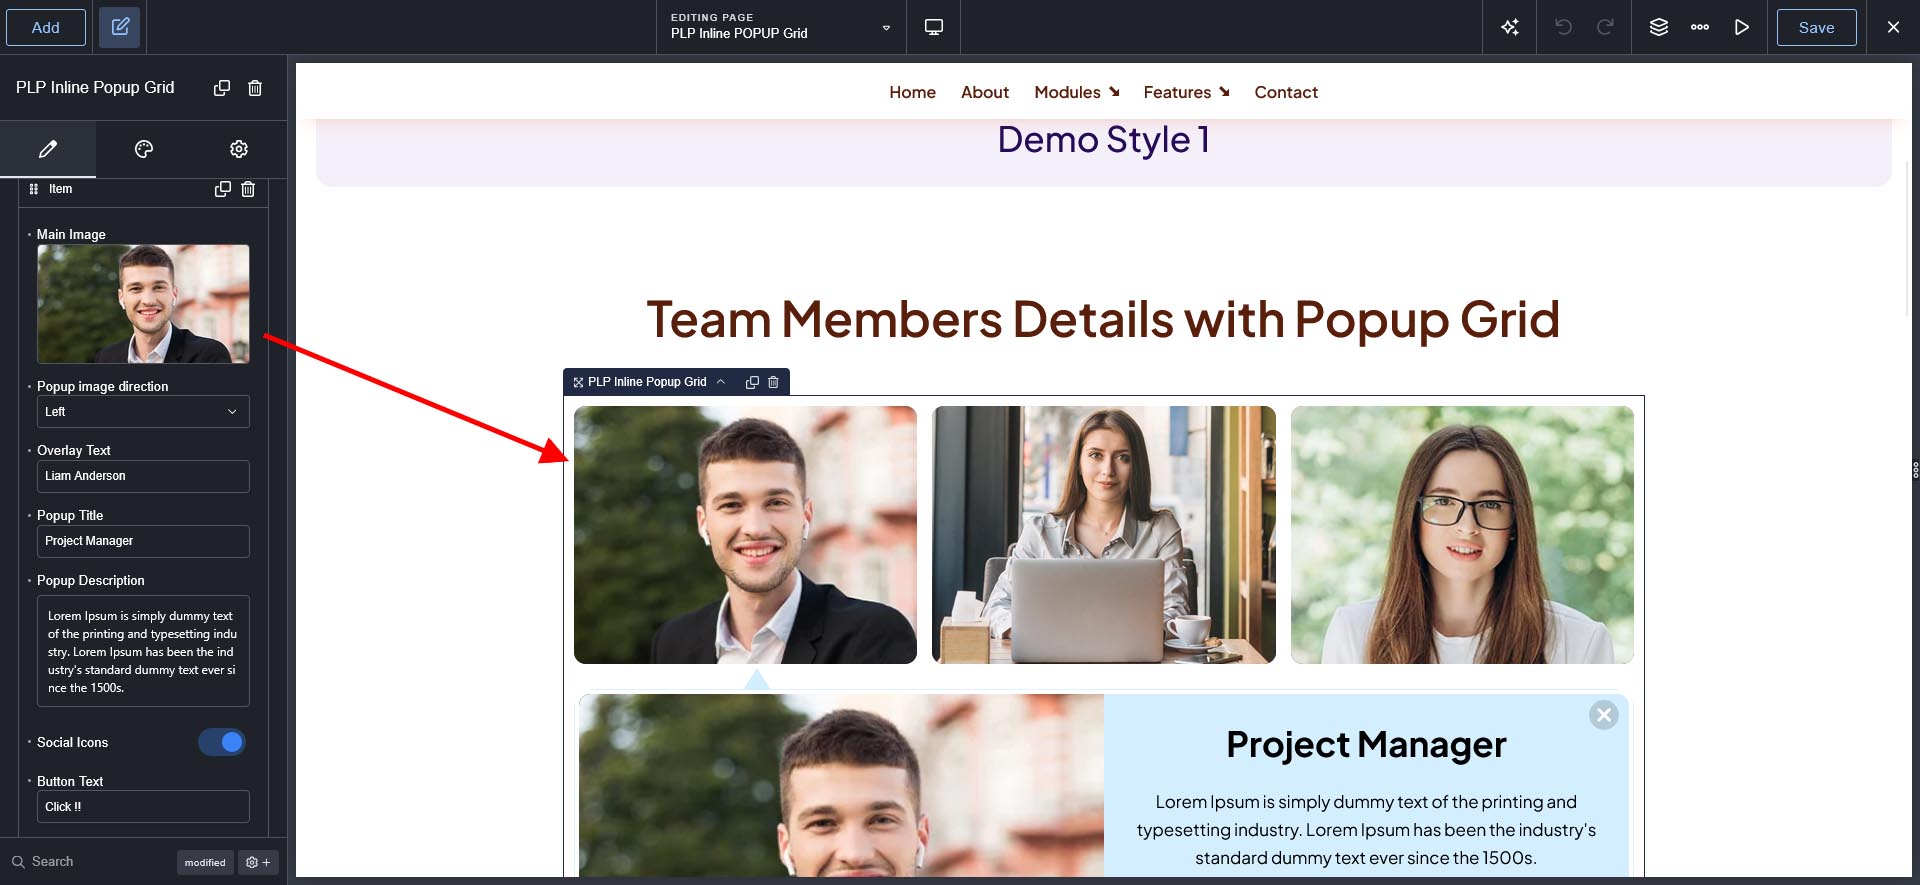The width and height of the screenshot is (1920, 885).
Task: Click the module move handle icon
Action: tap(578, 382)
